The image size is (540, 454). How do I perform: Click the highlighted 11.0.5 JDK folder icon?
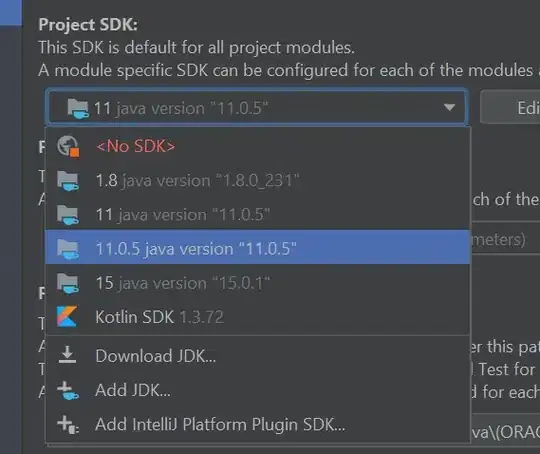(68, 249)
